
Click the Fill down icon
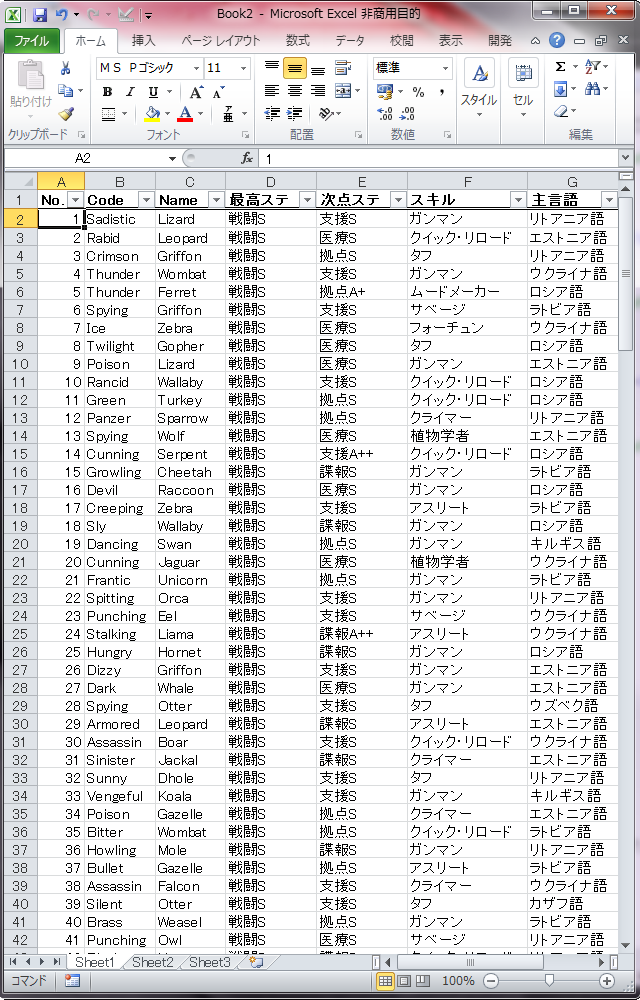pos(560,89)
